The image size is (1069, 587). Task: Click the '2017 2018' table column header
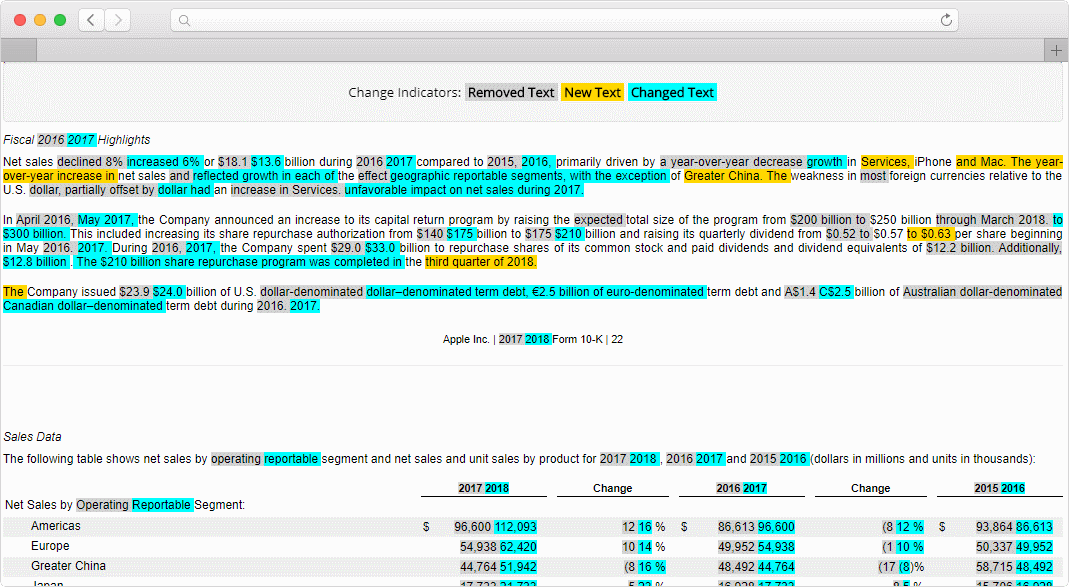click(483, 488)
